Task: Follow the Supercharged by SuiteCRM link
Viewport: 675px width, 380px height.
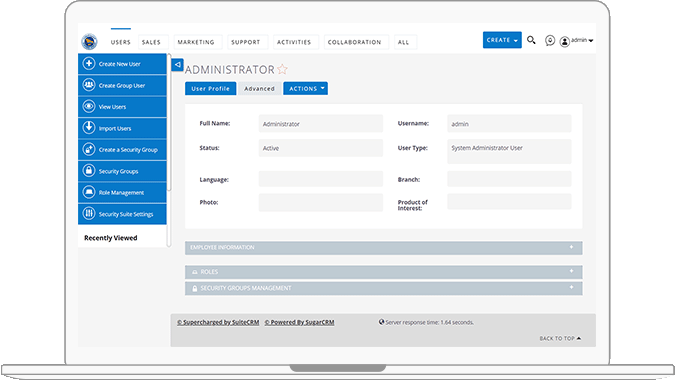Action: [x=218, y=322]
